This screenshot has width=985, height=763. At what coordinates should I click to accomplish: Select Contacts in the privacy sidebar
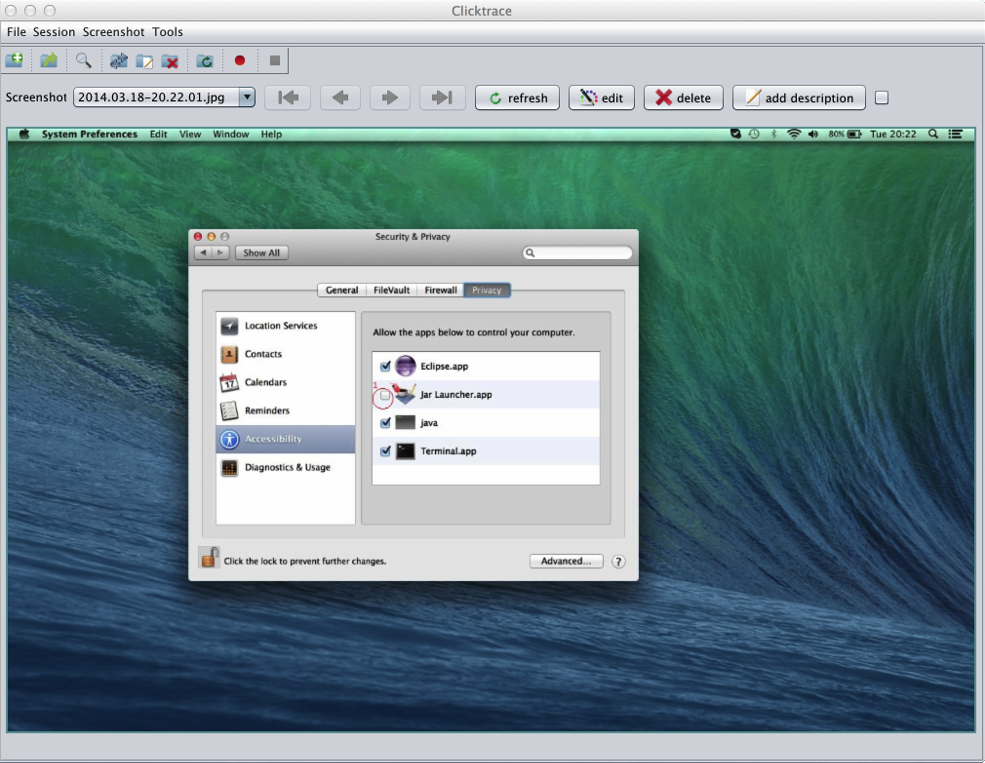tap(286, 354)
